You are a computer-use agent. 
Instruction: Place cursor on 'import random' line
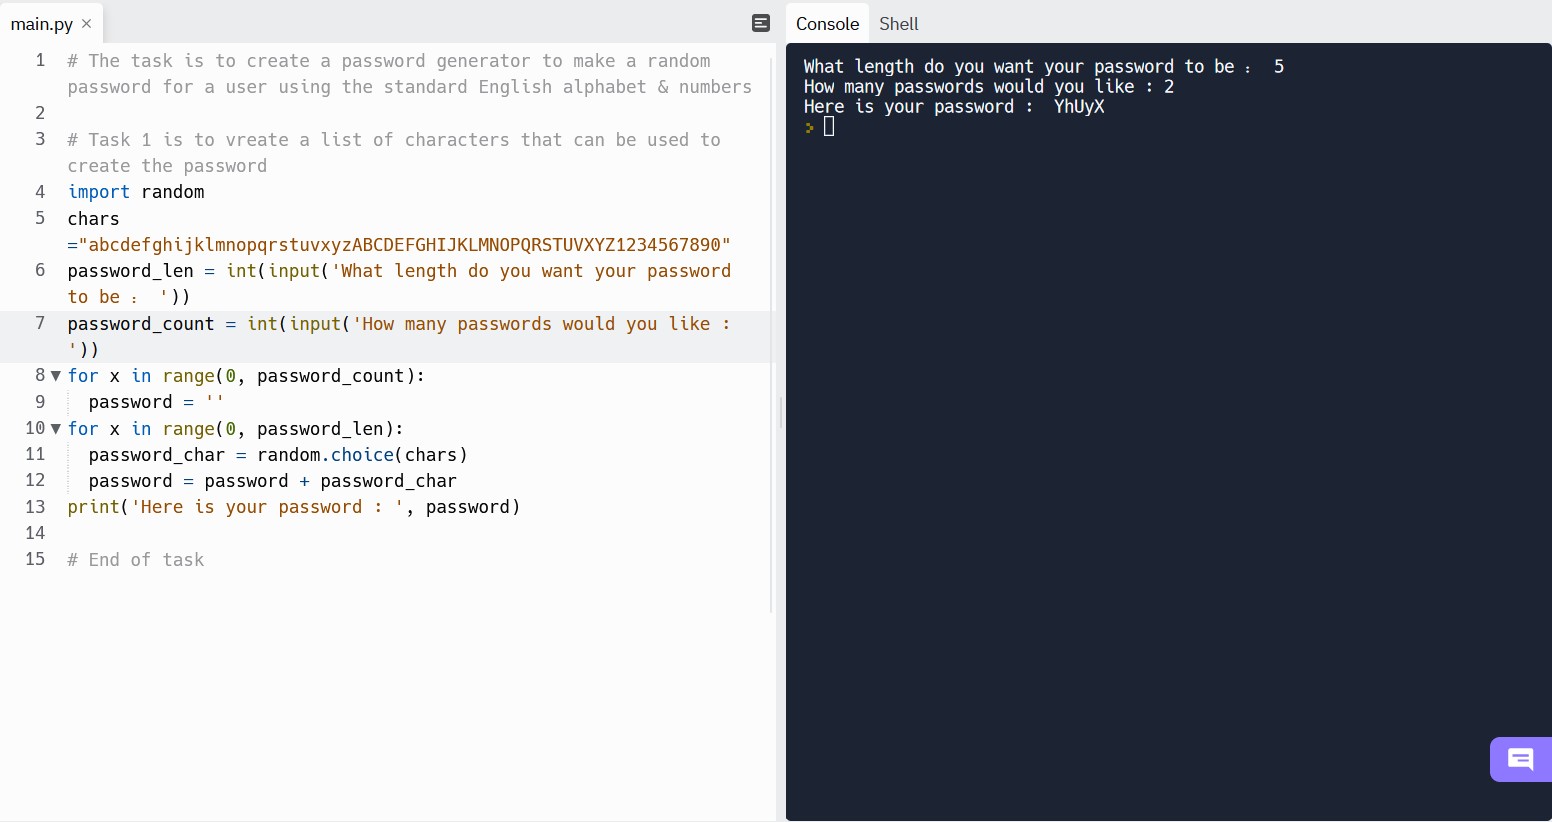[x=136, y=192]
